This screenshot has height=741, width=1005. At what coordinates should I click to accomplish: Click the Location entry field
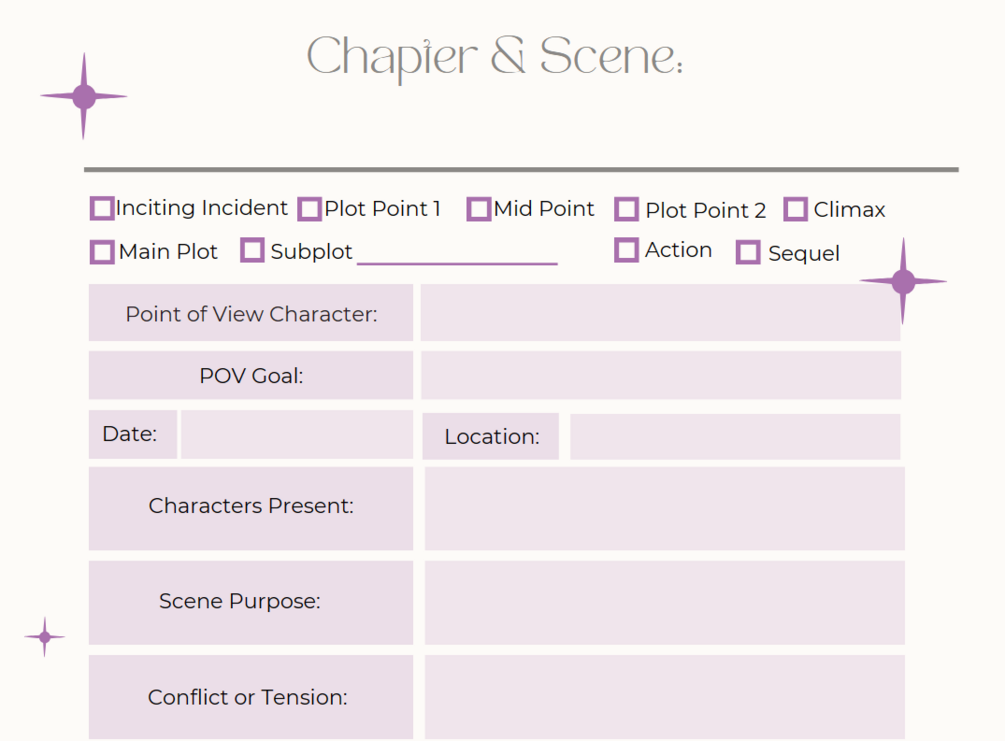[735, 437]
